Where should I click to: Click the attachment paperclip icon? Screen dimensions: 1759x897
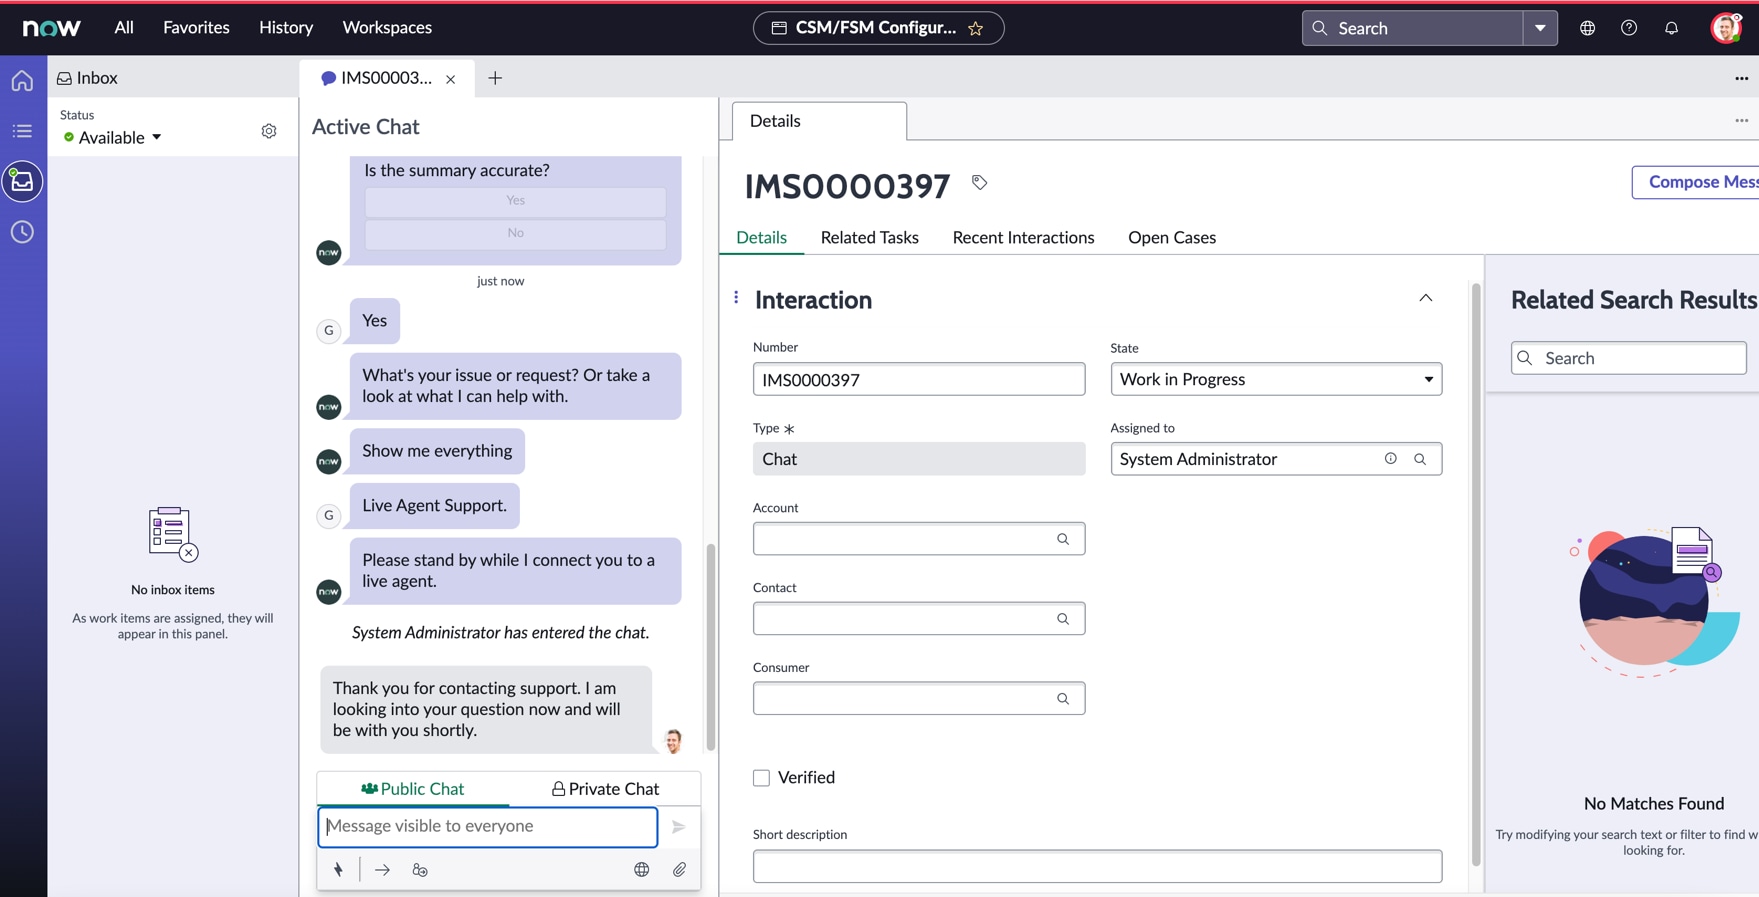pos(679,870)
